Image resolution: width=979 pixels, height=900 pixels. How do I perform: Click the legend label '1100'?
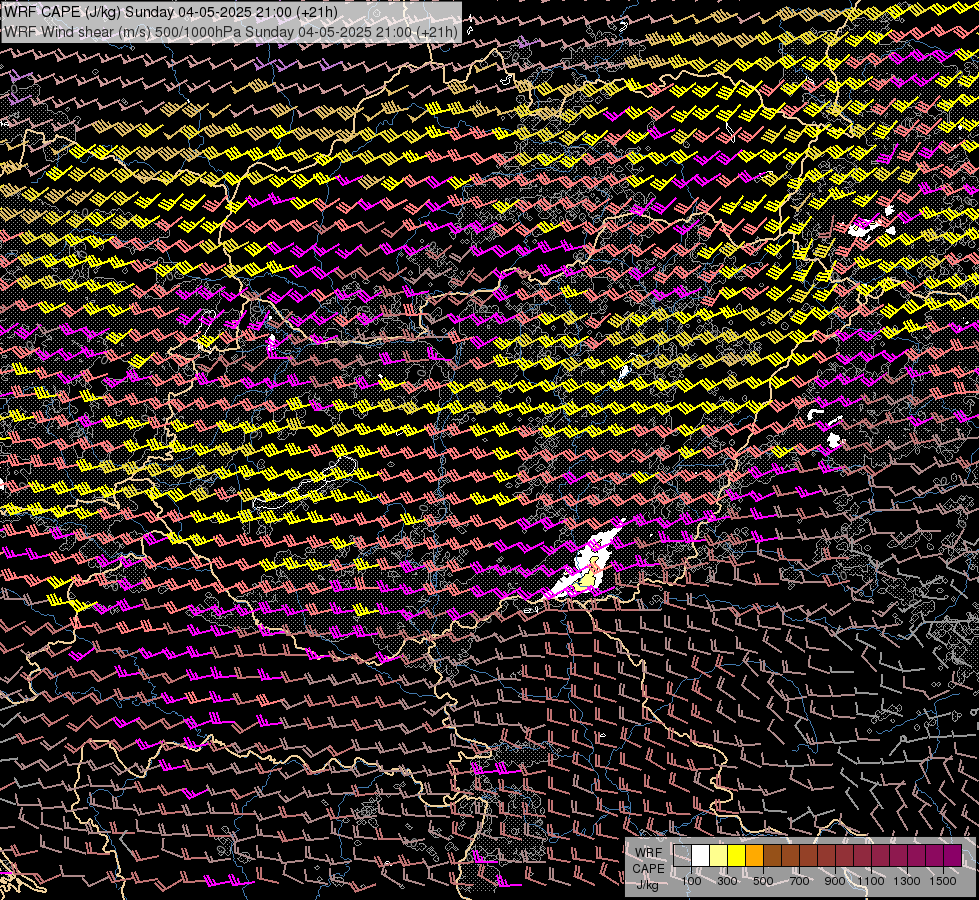pyautogui.click(x=870, y=881)
